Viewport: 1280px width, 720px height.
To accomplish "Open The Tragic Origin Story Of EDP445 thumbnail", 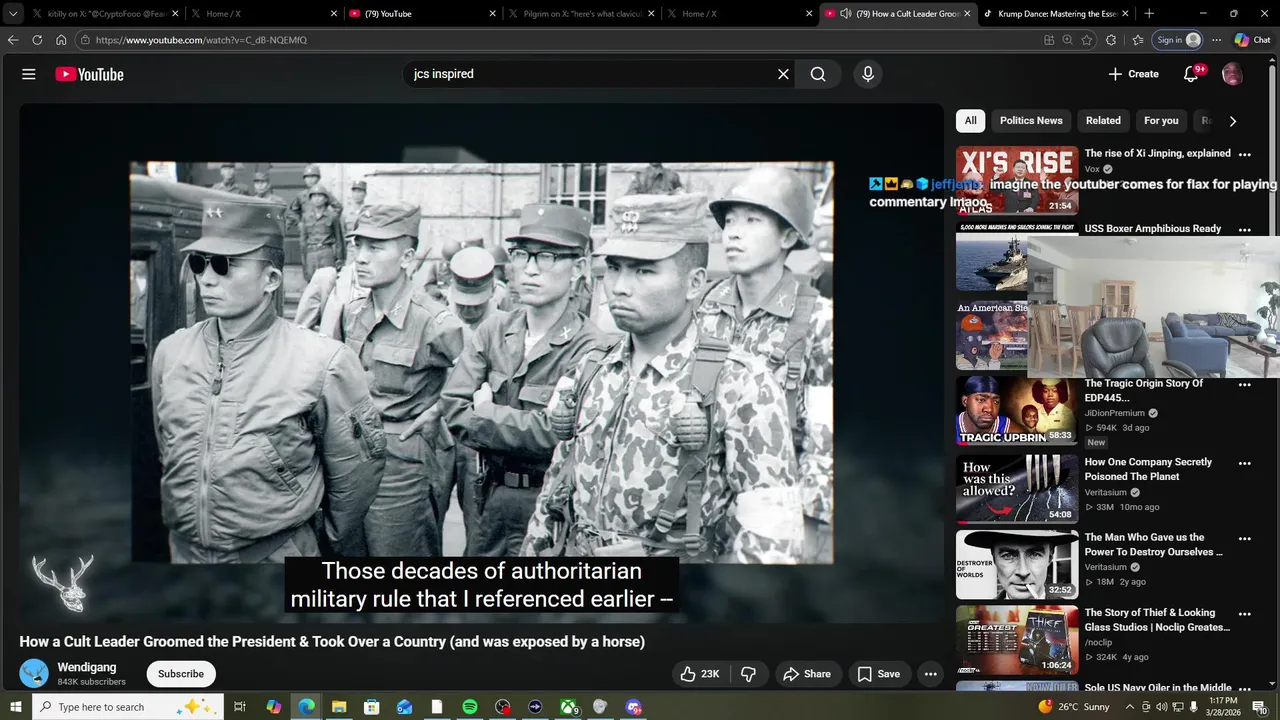I will tap(1017, 410).
